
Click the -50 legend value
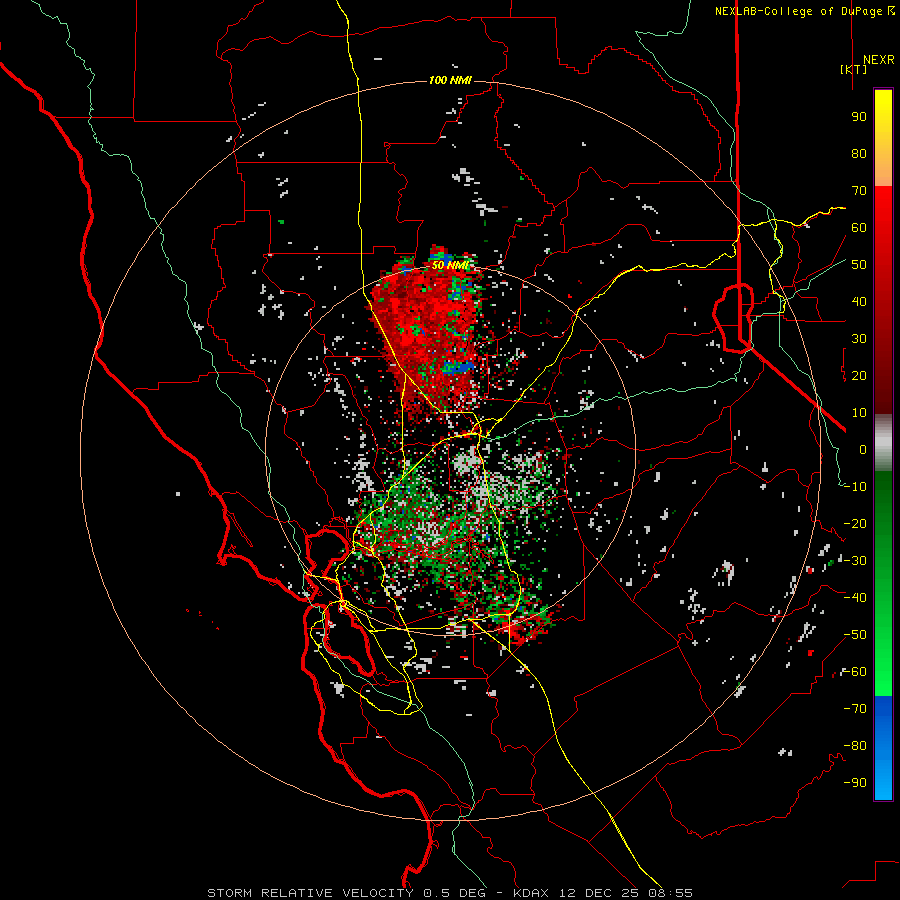click(x=855, y=635)
